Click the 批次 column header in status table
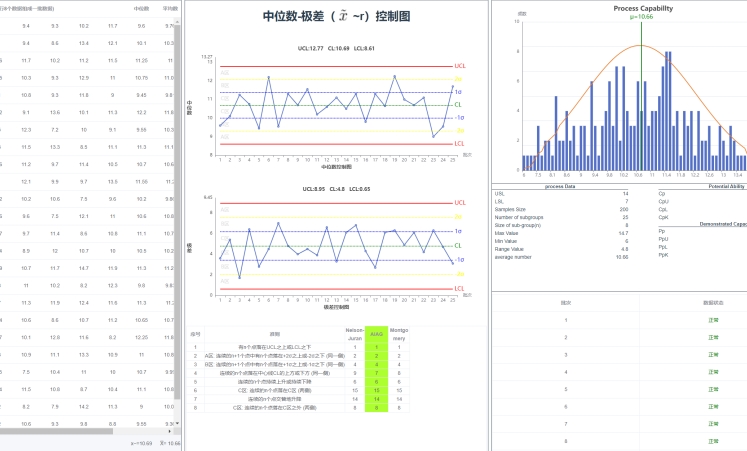The height and width of the screenshot is (451, 747). point(566,300)
